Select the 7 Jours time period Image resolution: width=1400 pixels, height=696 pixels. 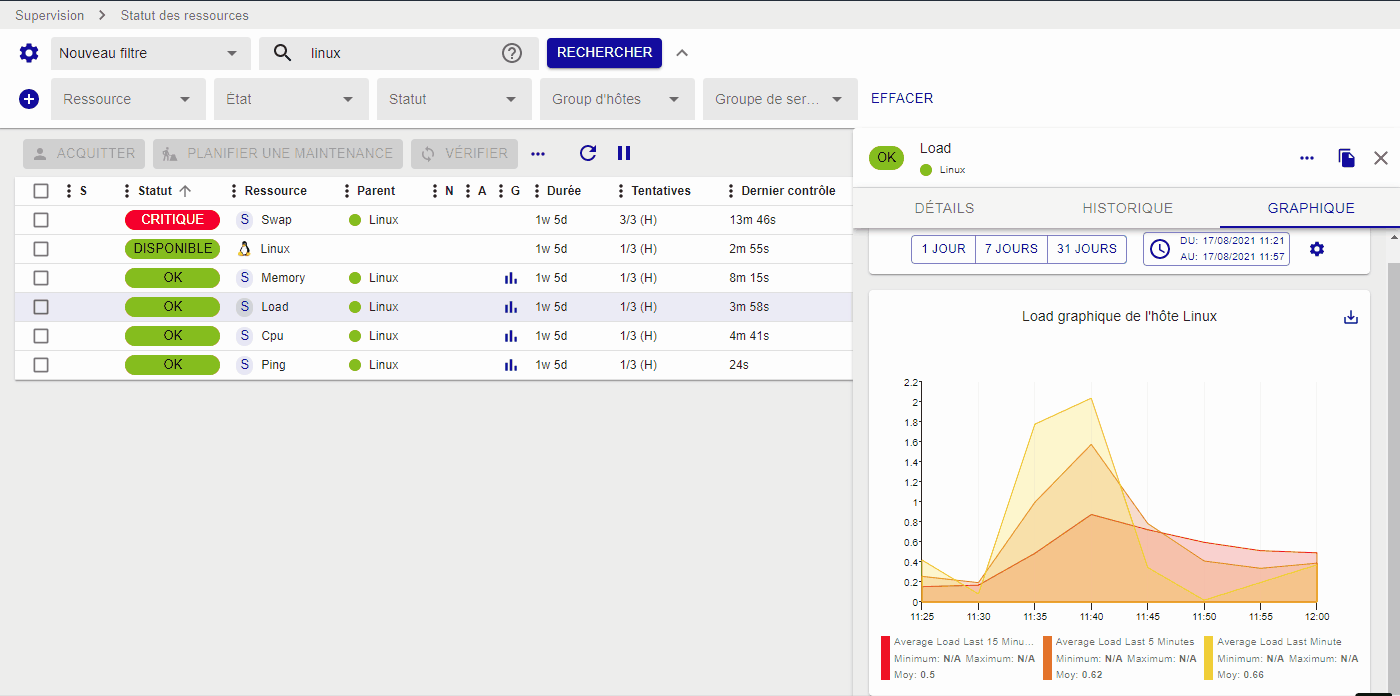tap(1011, 249)
